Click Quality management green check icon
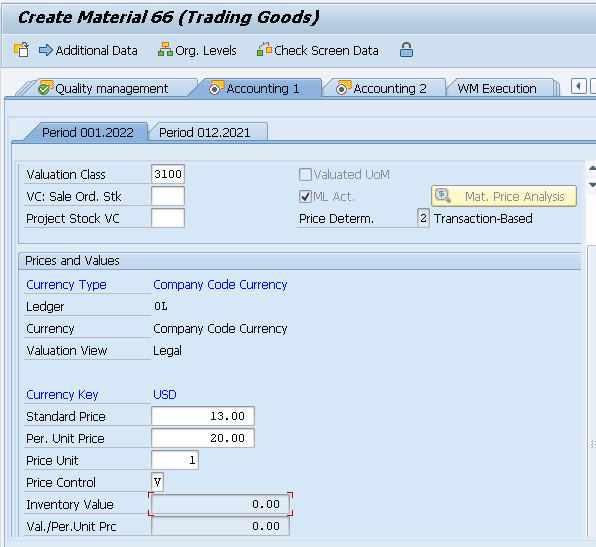This screenshot has width=596, height=547. pos(45,88)
